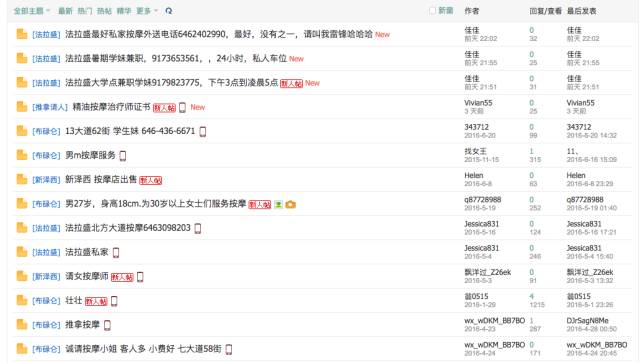Screen dimensions: 640x363
Task: Open the [法拉盛] category tag on first thread
Action: point(46,35)
